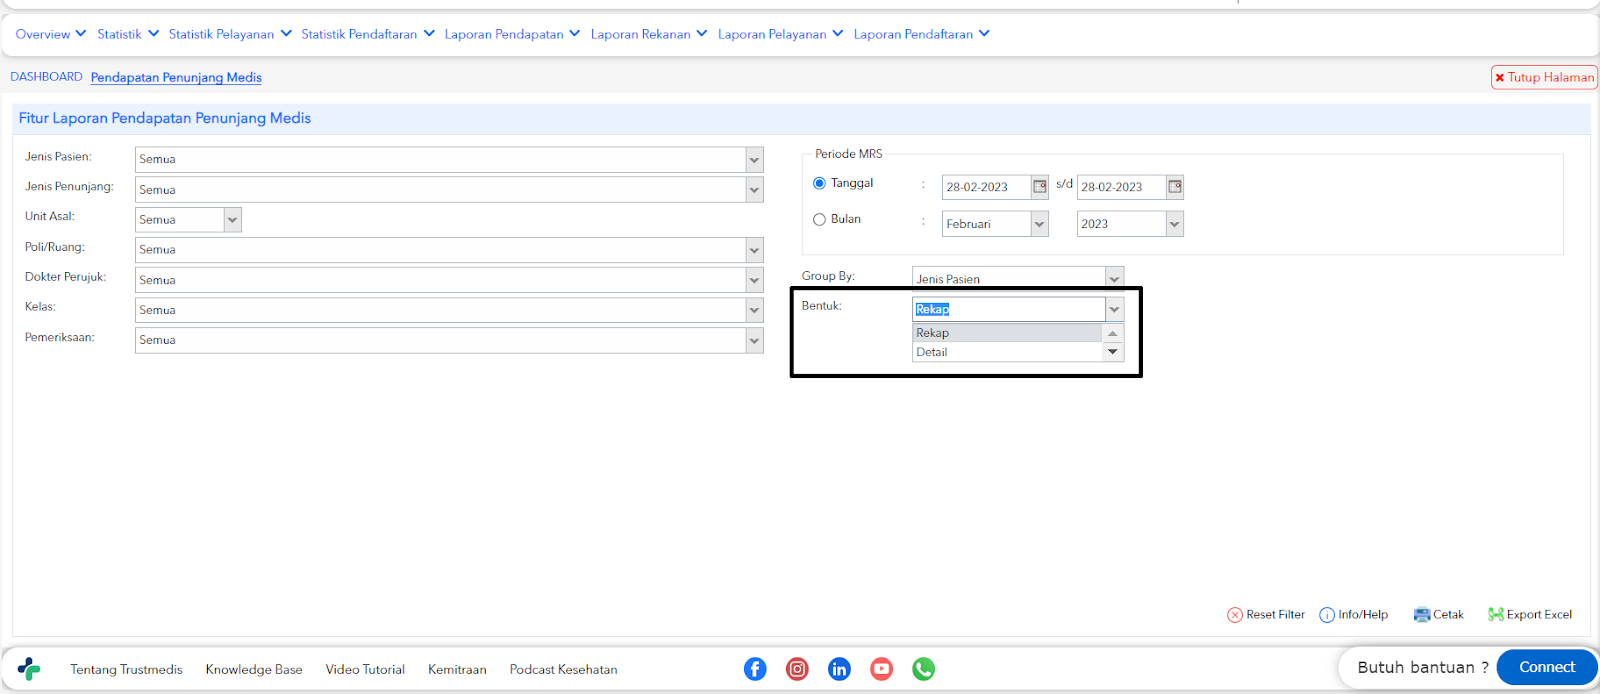Click the Trustmedis logo icon

[29, 669]
